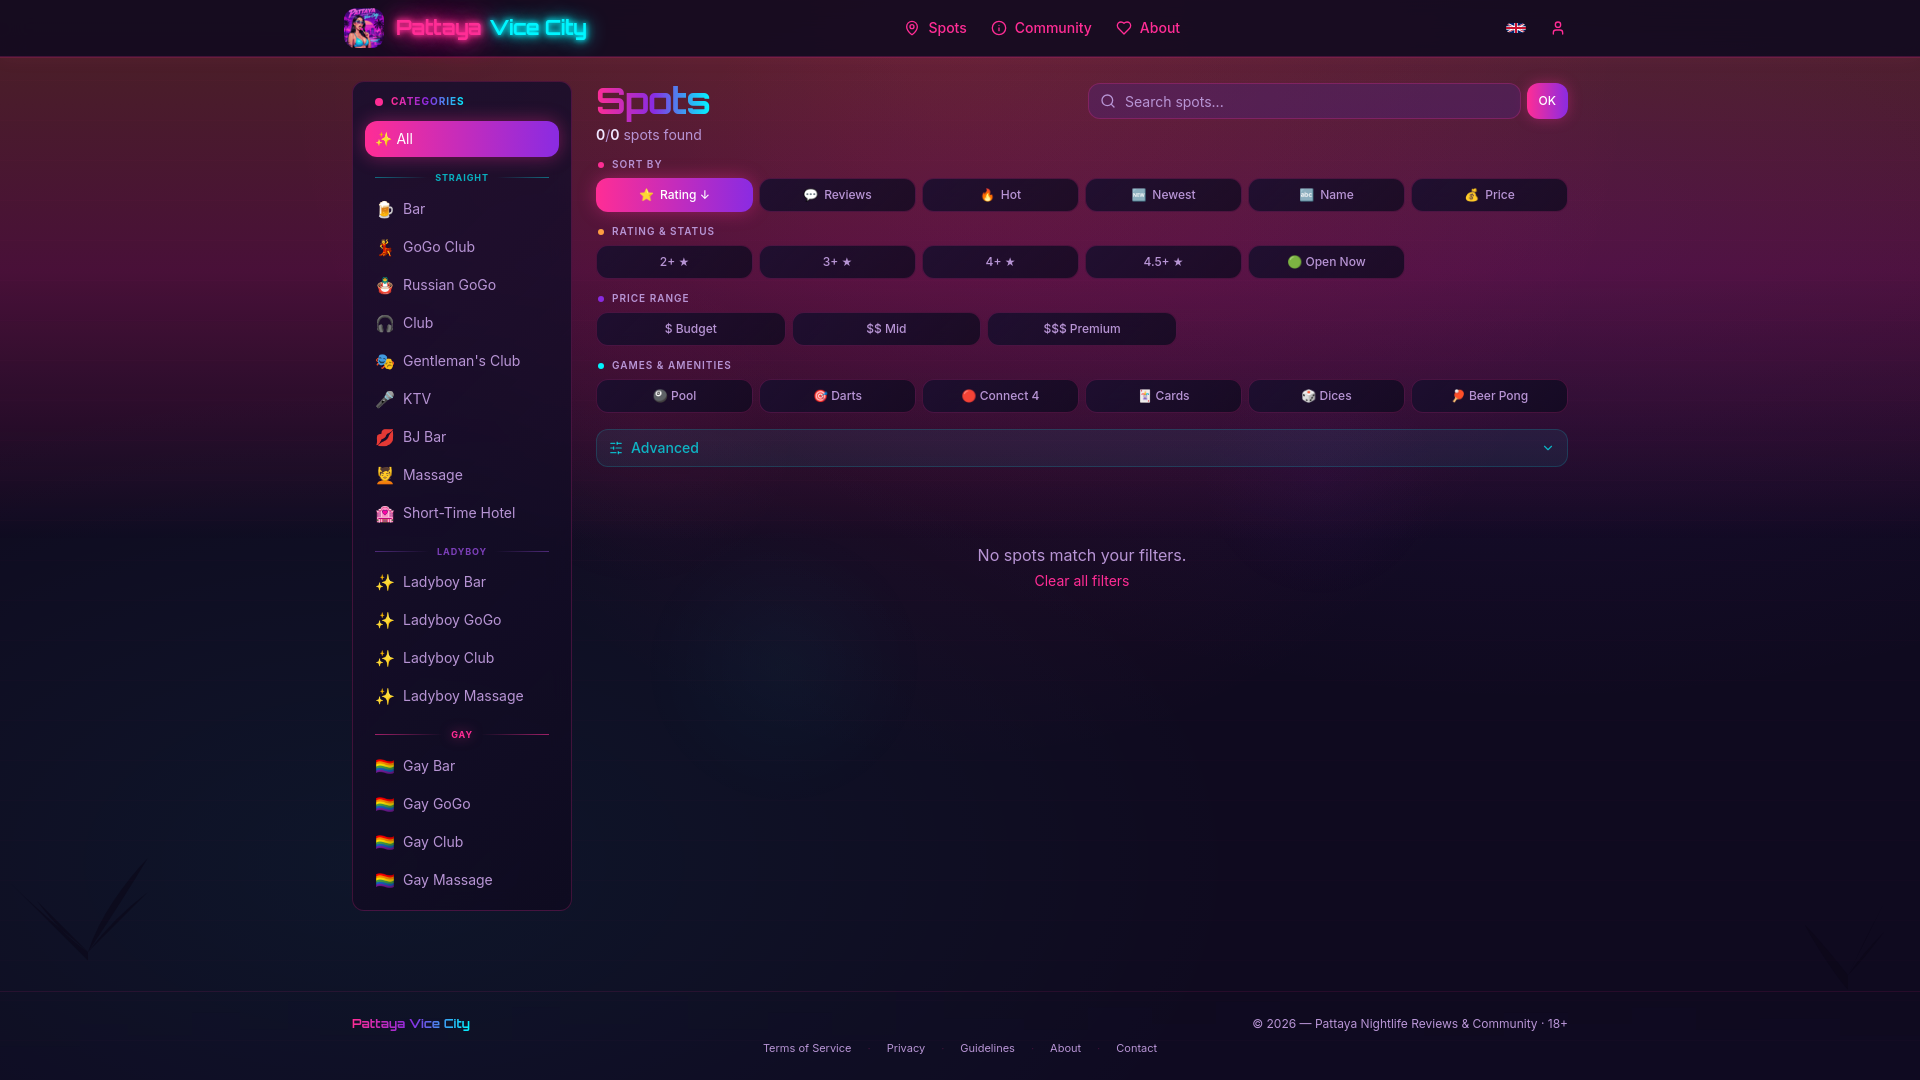Viewport: 1920px width, 1080px height.
Task: Toggle the $$ Mid price filter
Action: pos(886,329)
